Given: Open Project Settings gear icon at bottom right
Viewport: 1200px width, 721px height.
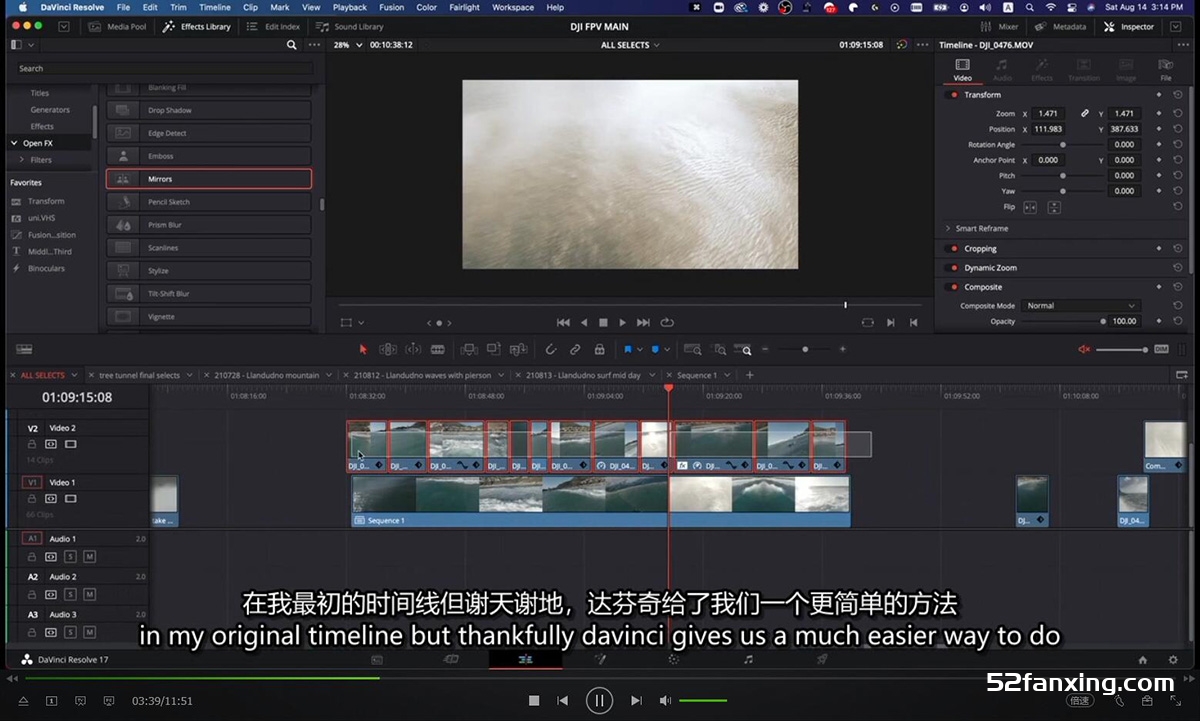Looking at the screenshot, I should click(x=1173, y=660).
